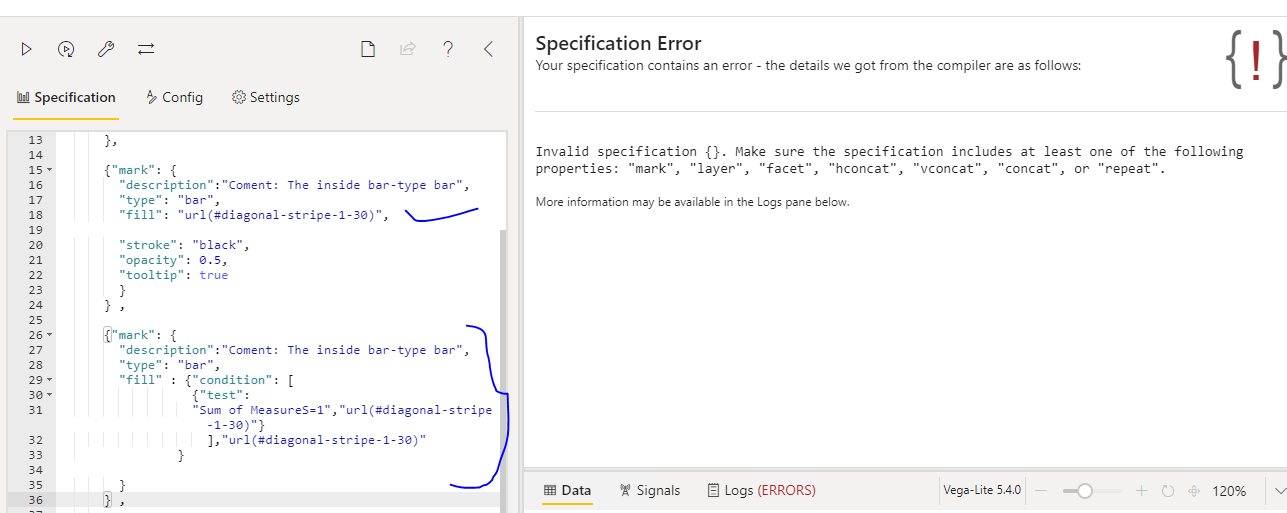This screenshot has height=513, width=1287.
Task: Fold the code block at line 26
Action: tap(49, 335)
